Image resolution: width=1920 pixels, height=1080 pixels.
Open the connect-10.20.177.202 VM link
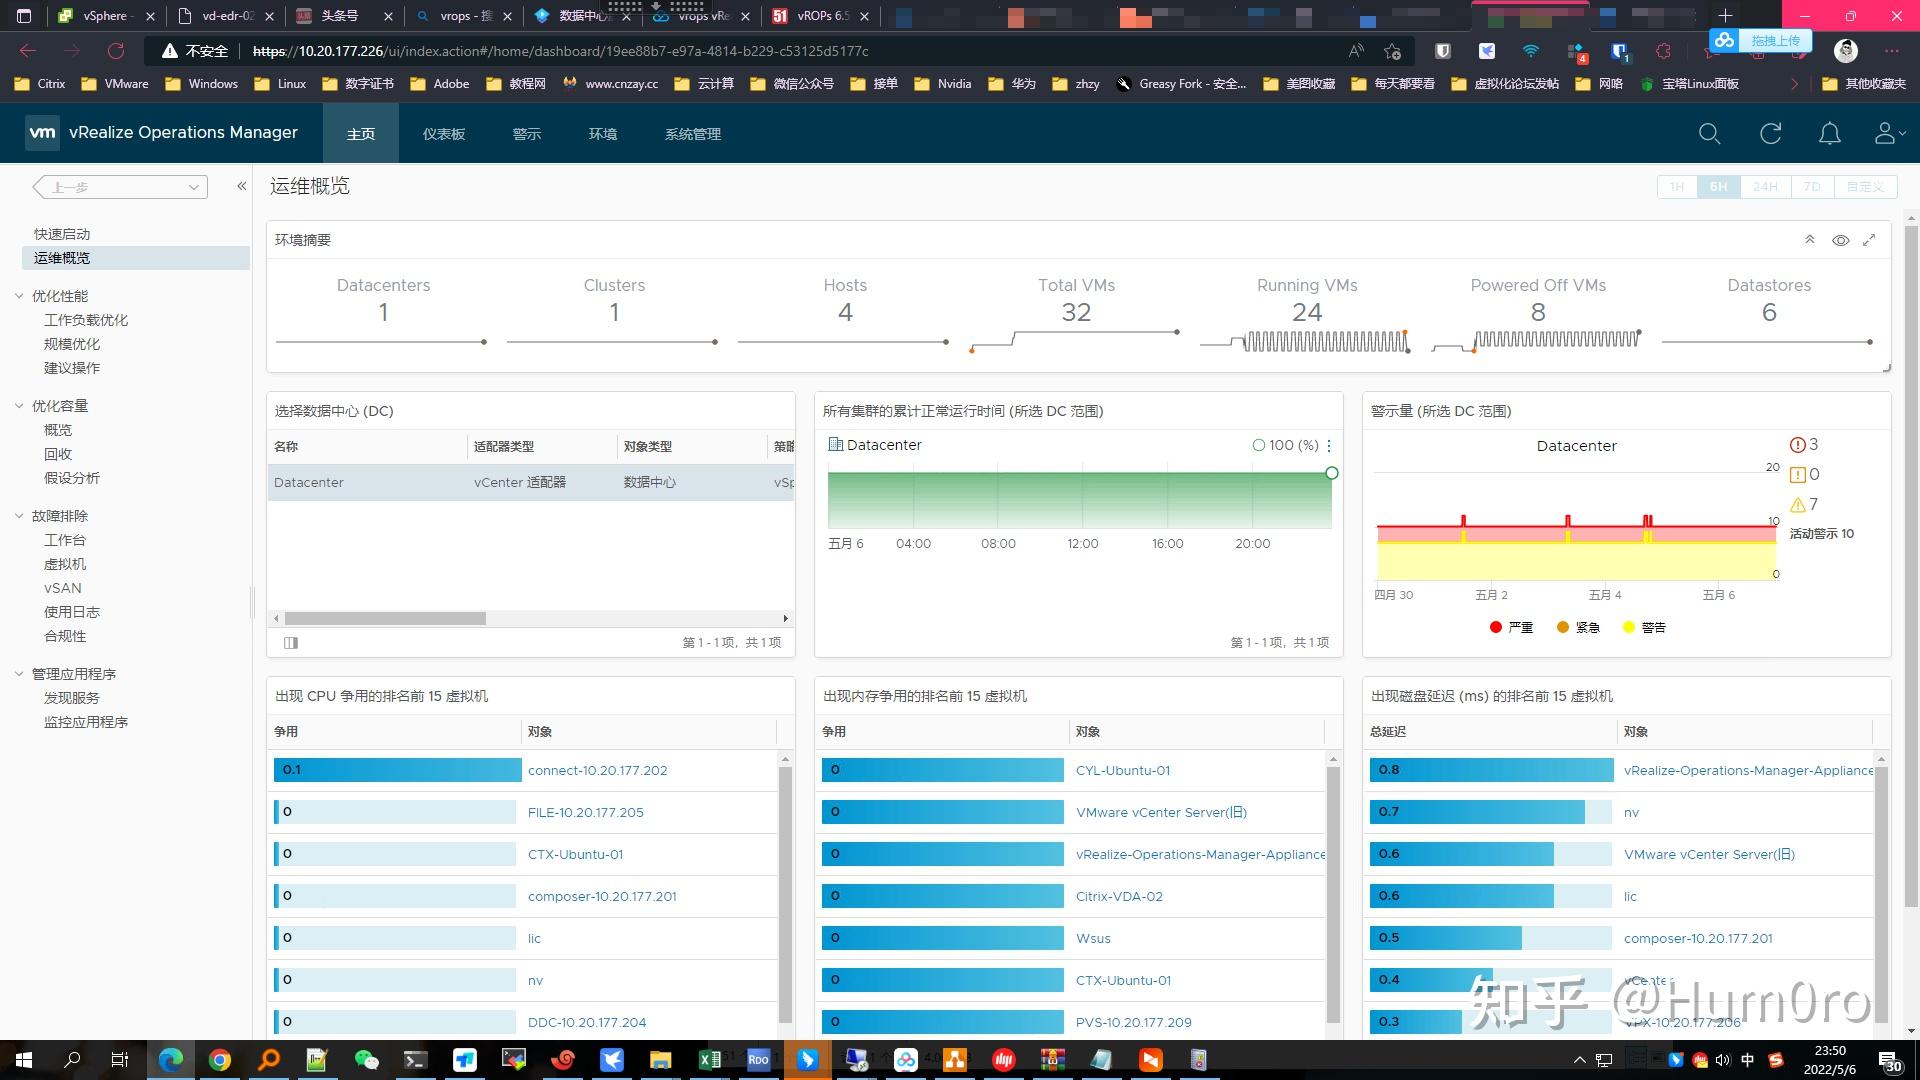(x=597, y=770)
